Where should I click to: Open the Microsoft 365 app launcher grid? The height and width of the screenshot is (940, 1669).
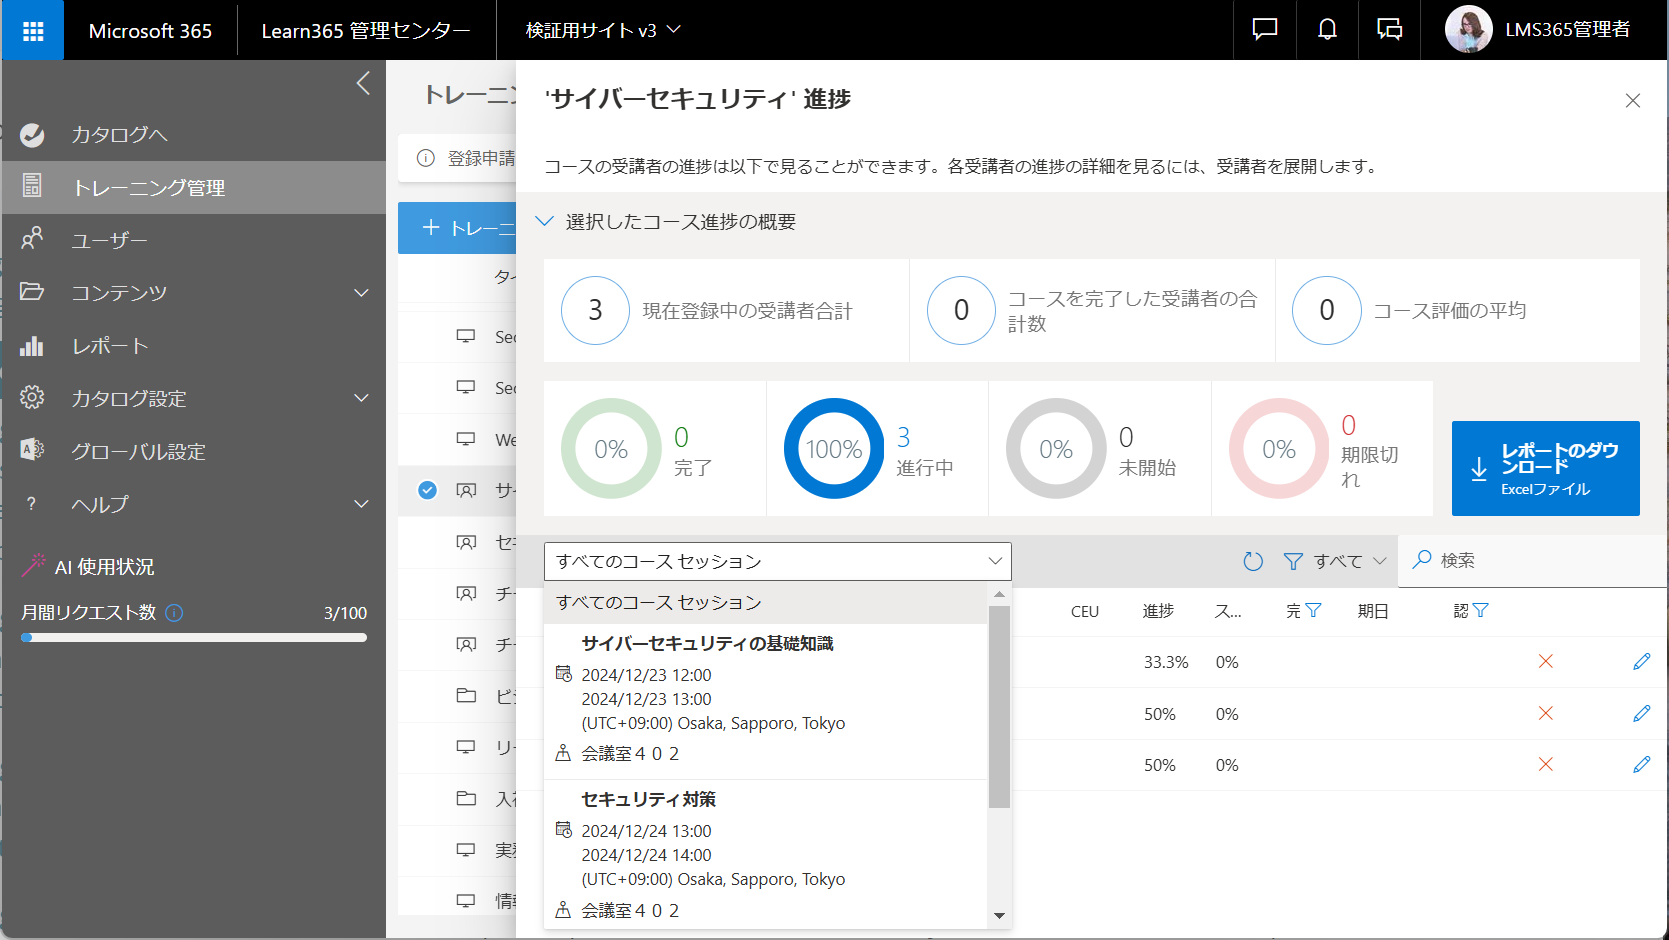[x=33, y=31]
